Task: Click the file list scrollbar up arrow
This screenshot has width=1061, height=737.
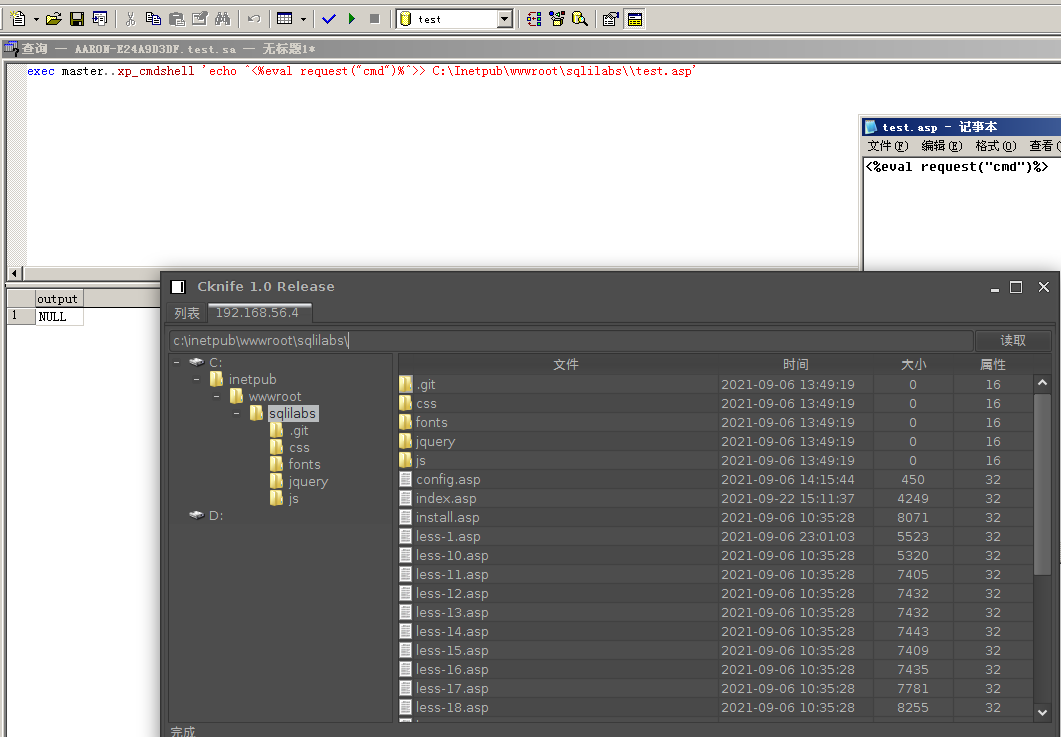Action: pos(1042,383)
